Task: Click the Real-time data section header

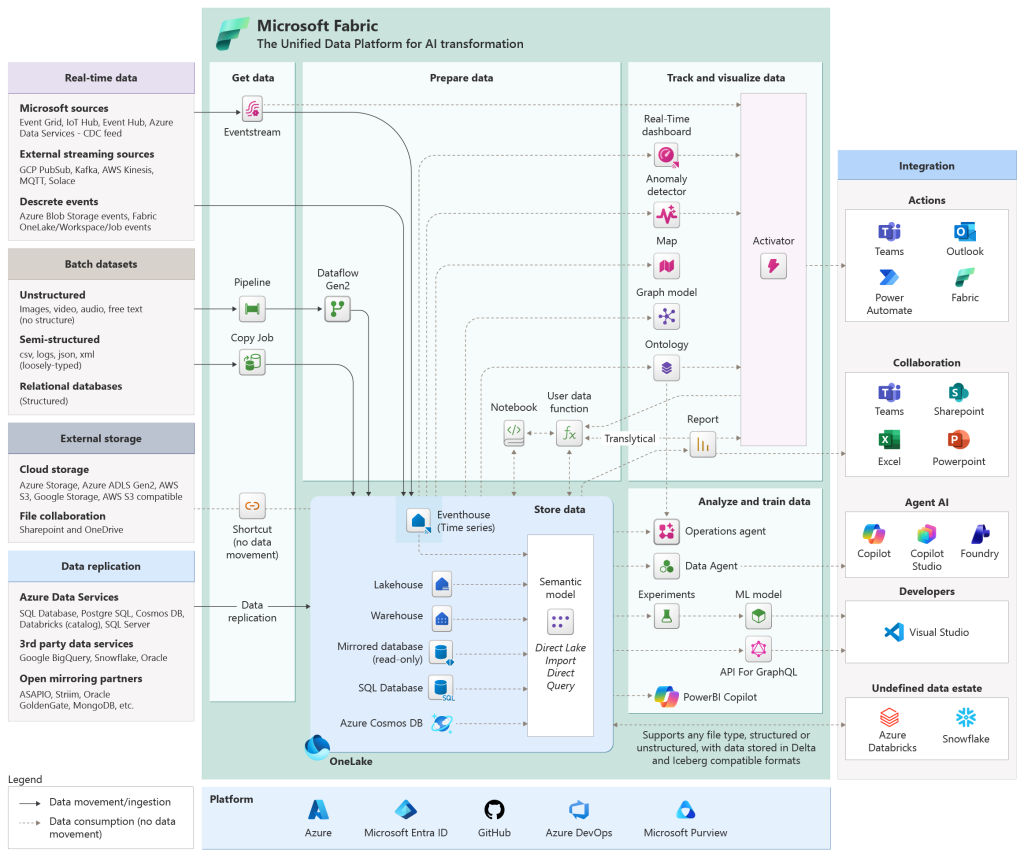Action: pyautogui.click(x=100, y=78)
